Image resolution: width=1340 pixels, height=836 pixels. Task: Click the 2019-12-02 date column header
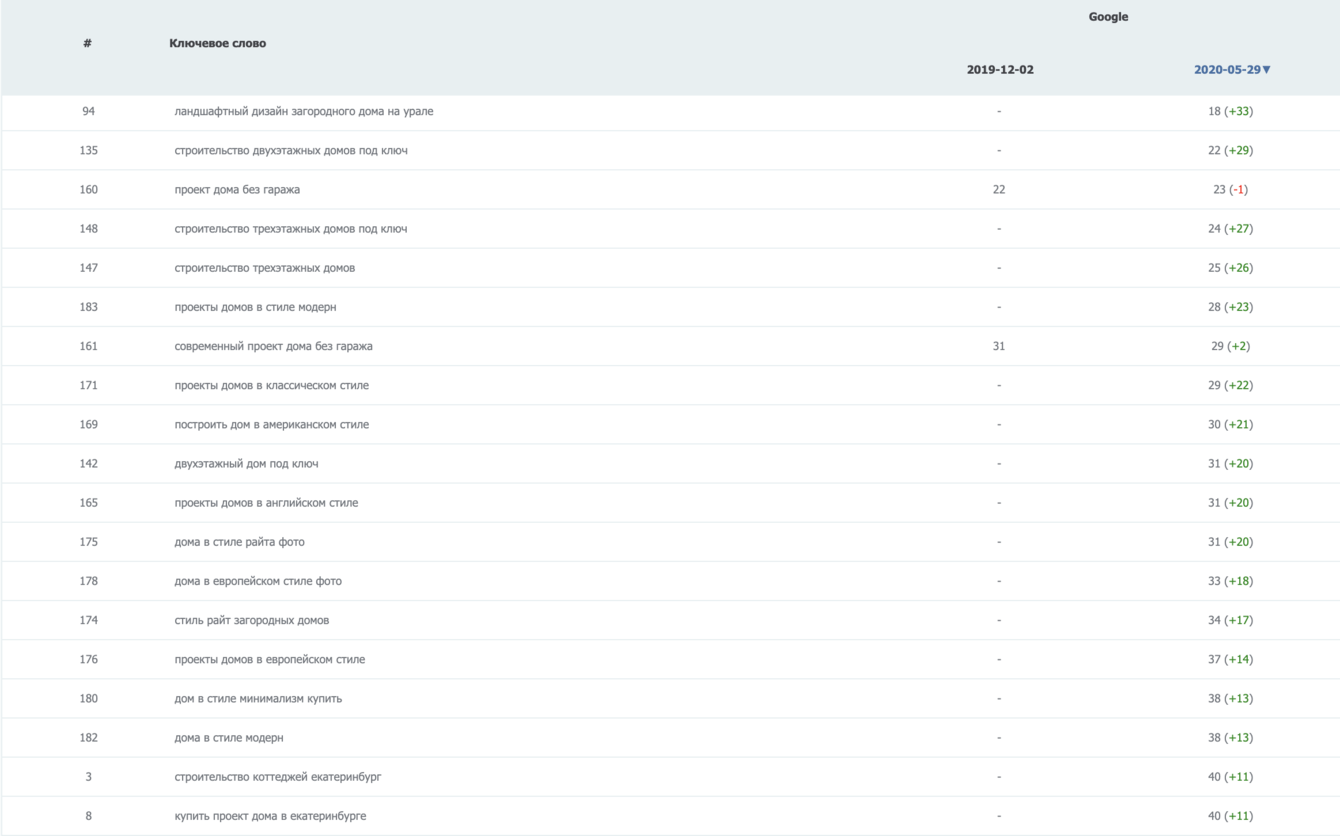(x=1000, y=70)
